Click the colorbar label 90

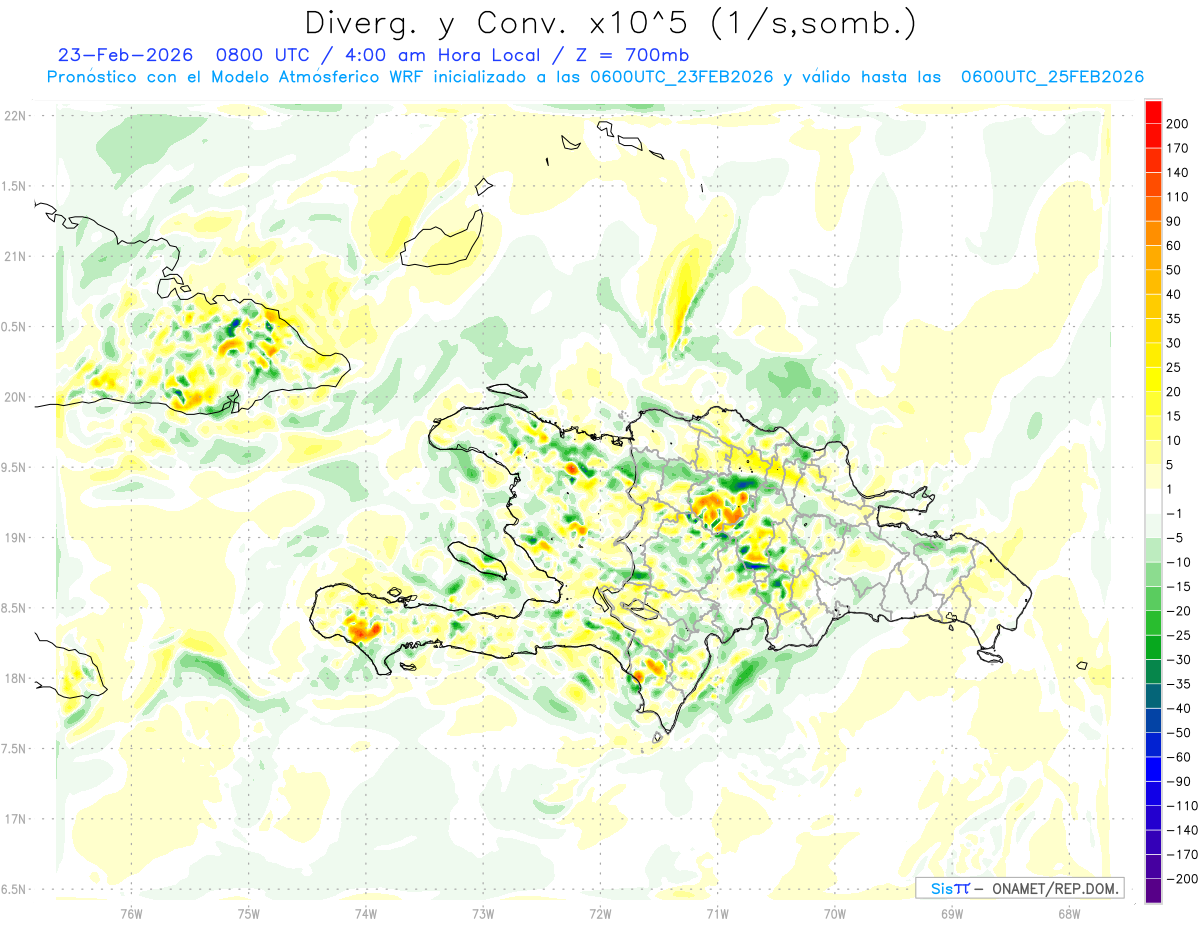click(x=1175, y=221)
